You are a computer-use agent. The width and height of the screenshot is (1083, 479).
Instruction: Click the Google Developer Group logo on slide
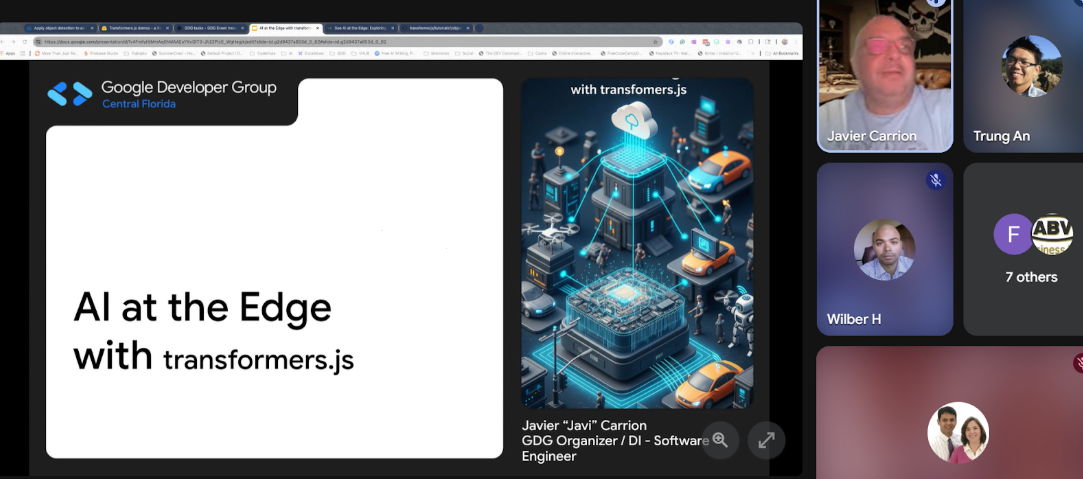tap(70, 94)
